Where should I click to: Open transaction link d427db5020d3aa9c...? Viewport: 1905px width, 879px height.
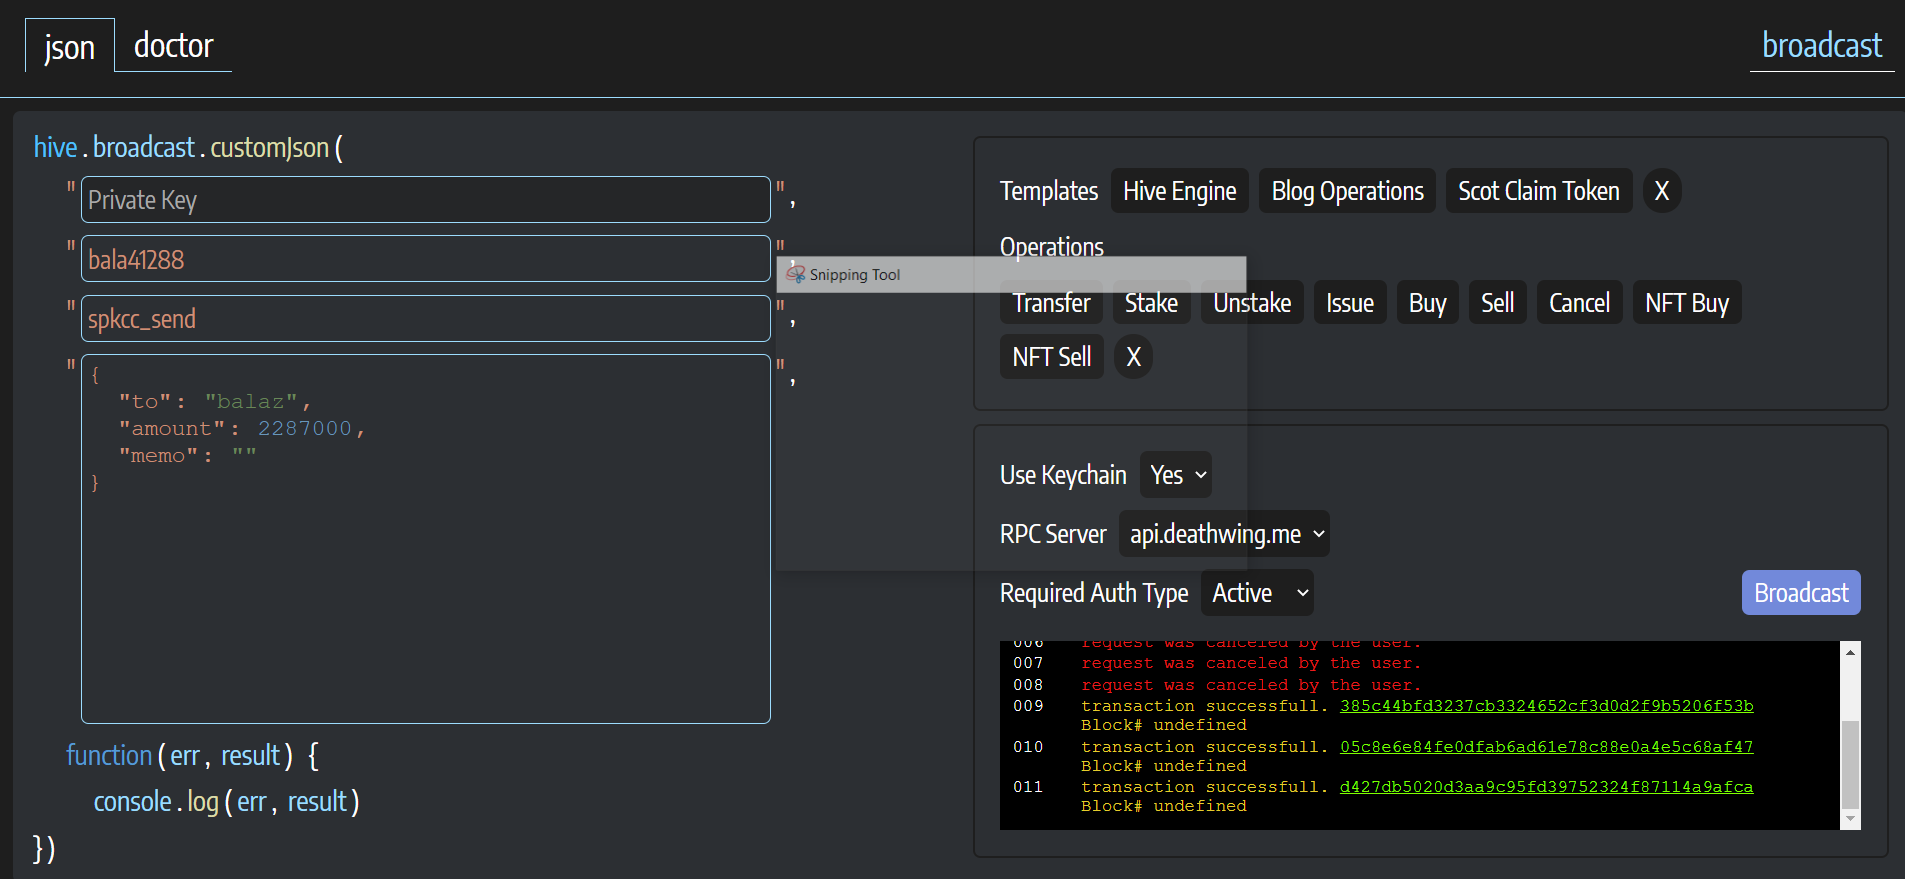pyautogui.click(x=1546, y=787)
